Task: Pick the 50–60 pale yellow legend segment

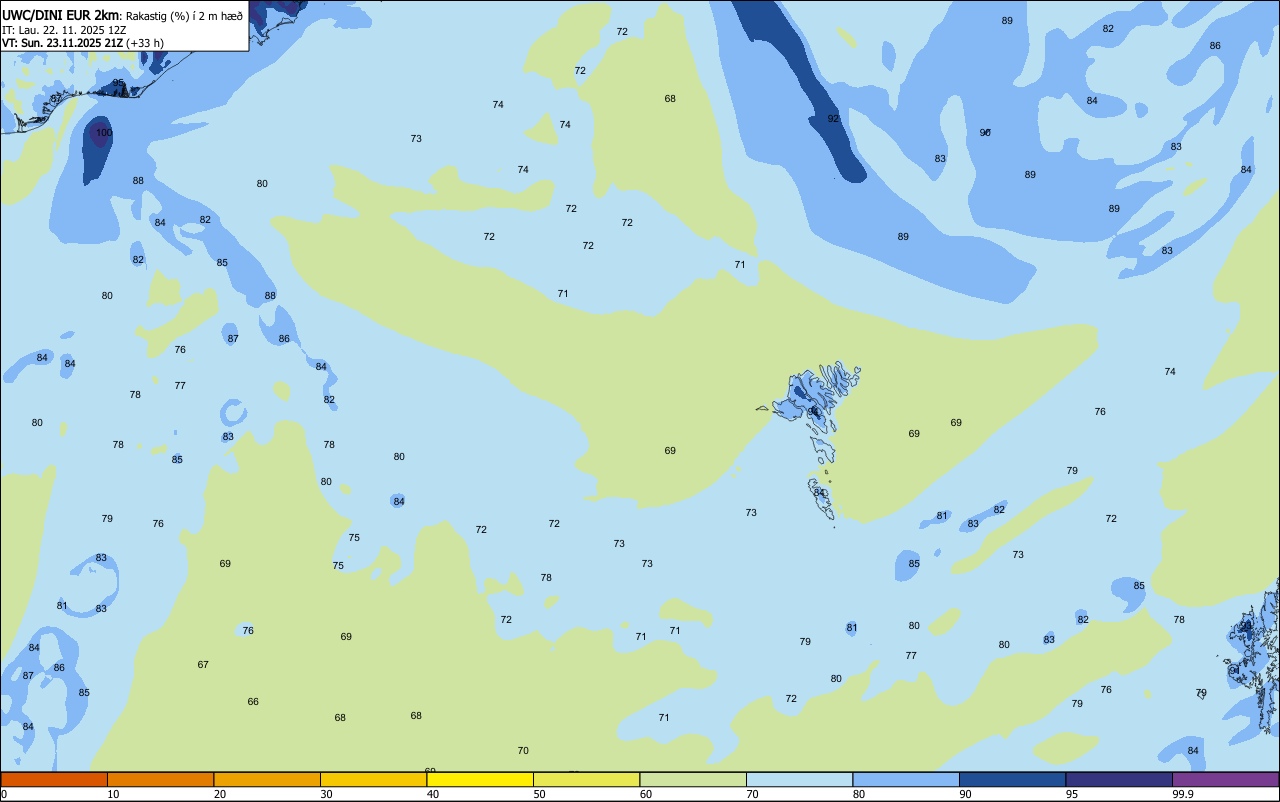Action: [586, 779]
